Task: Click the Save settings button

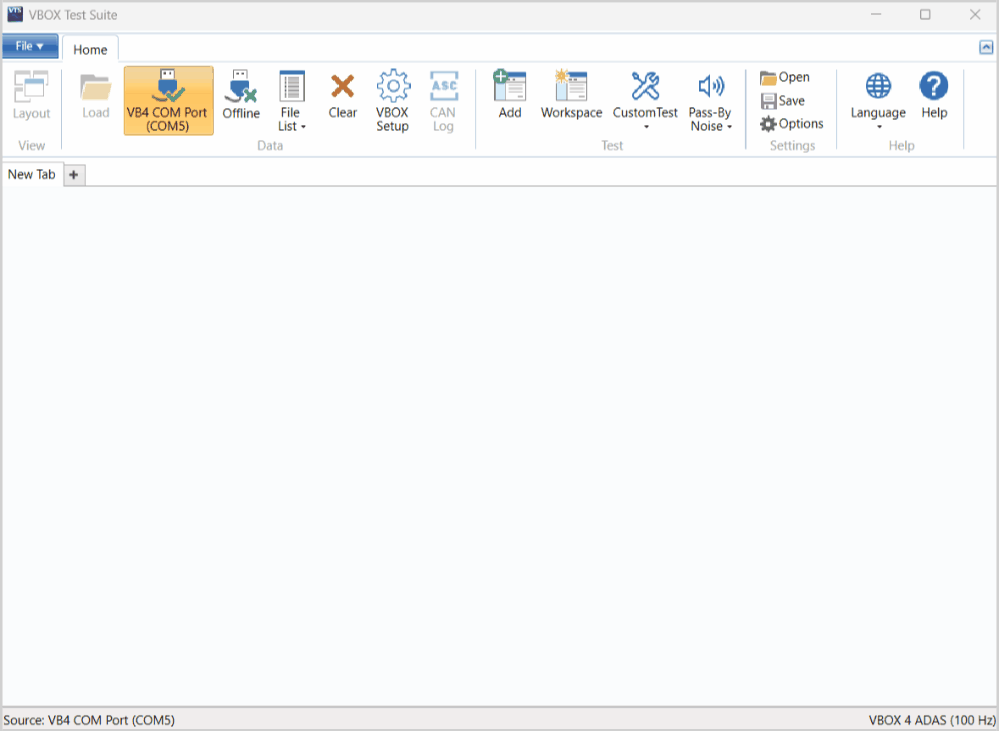Action: (x=783, y=100)
